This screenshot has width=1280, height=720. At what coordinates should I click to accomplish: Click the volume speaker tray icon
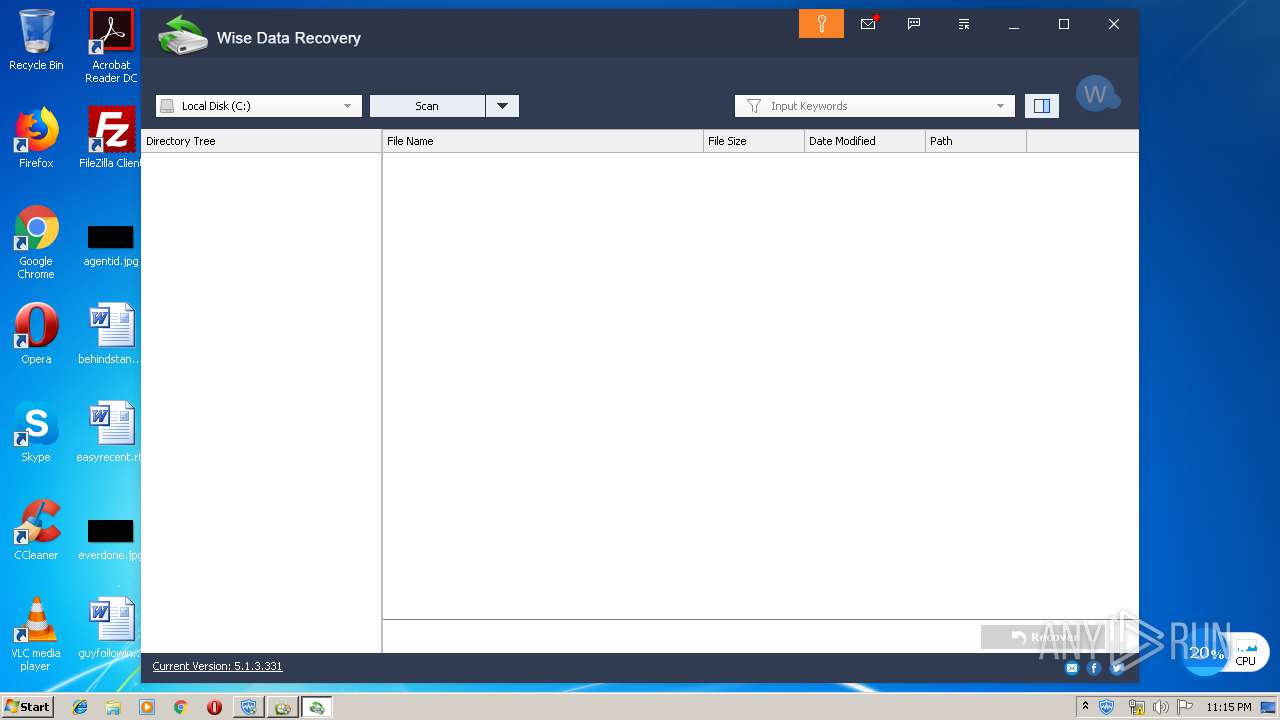pyautogui.click(x=1161, y=707)
